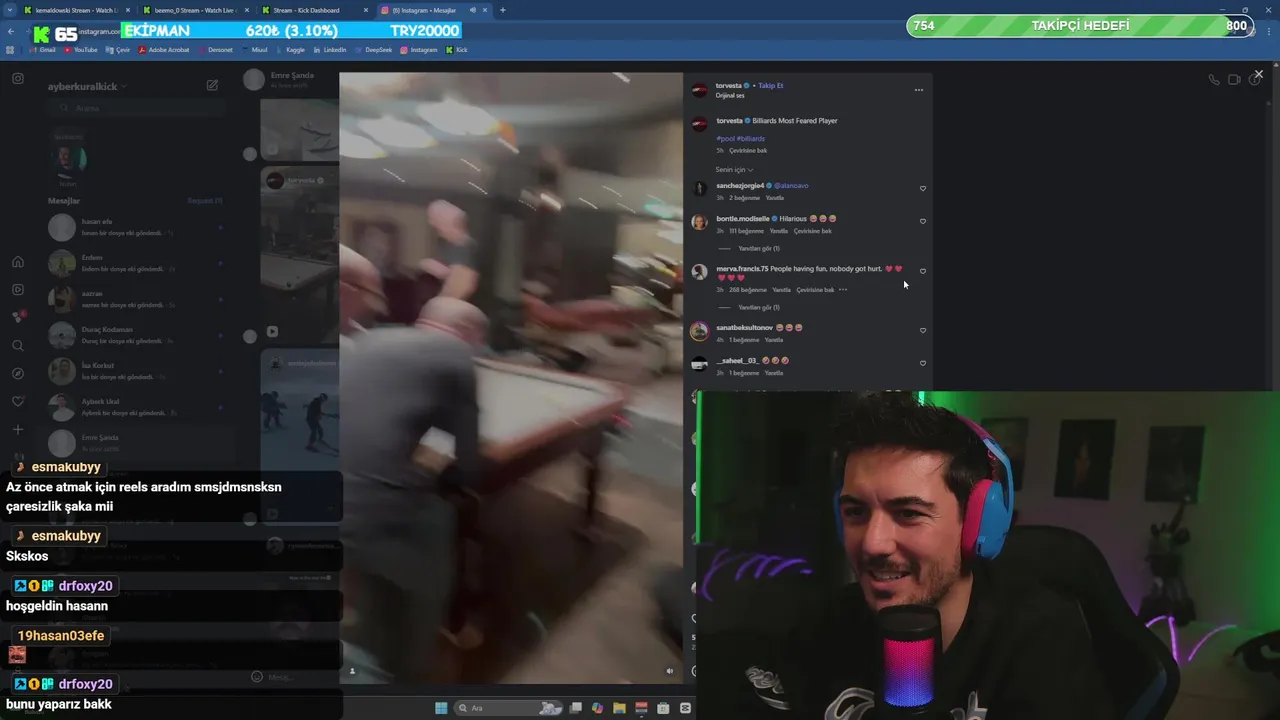The image size is (1280, 720).
Task: View '111 beğenme' likes on bontle.modiselle's comment
Action: pyautogui.click(x=746, y=231)
